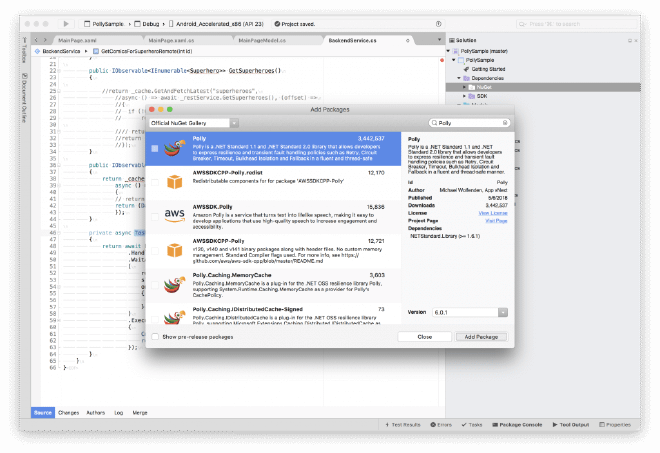Select the SDK folder in solution tree
660x453 pixels.
[x=482, y=96]
